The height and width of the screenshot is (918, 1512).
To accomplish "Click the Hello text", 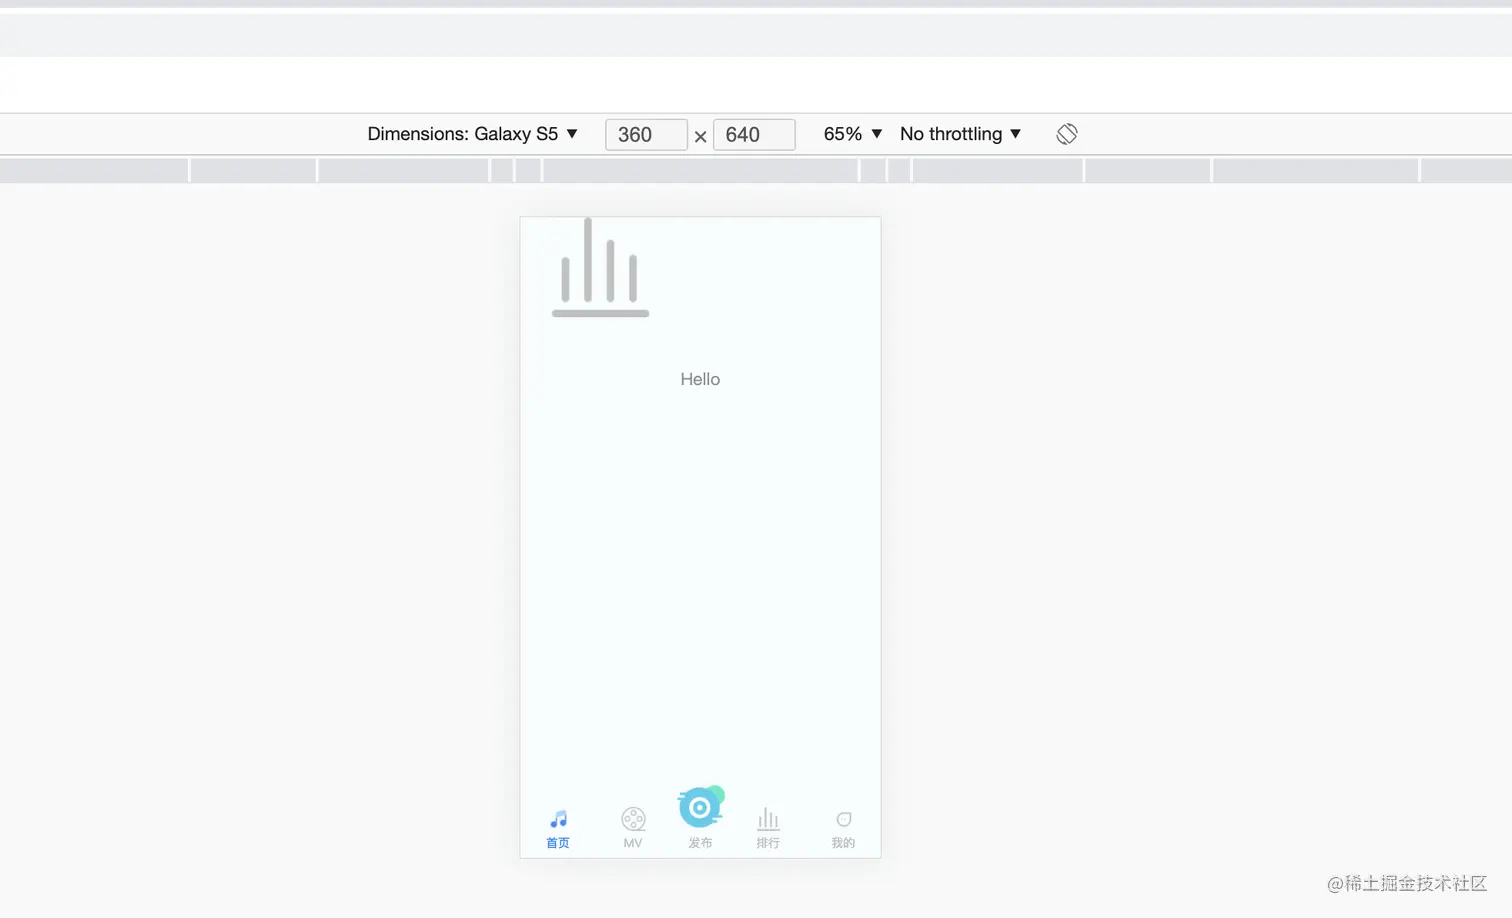I will 700,379.
